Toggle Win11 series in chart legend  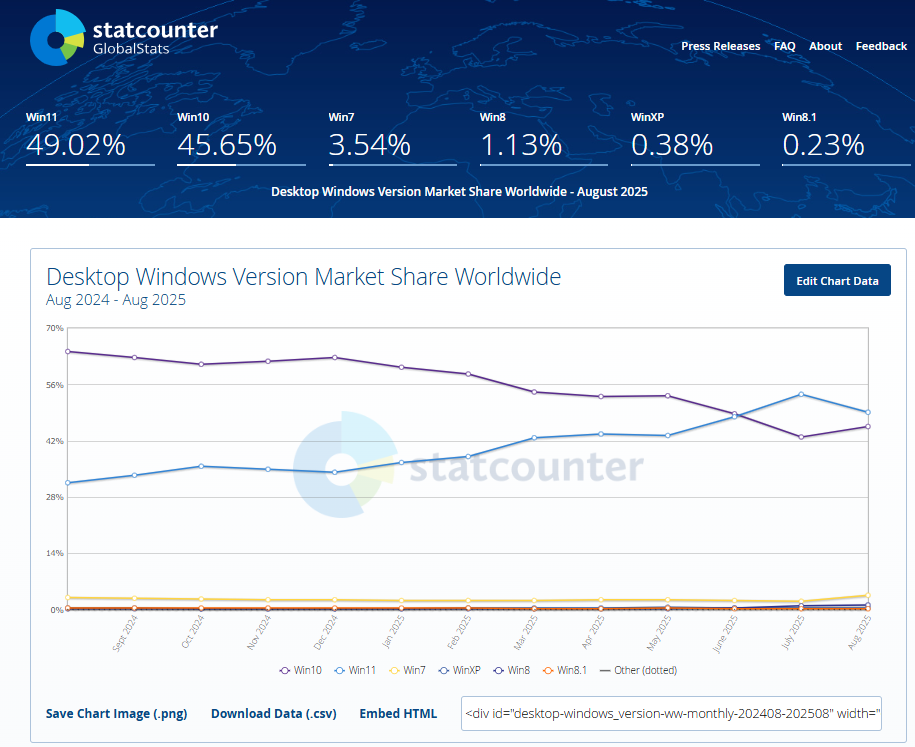click(x=355, y=671)
